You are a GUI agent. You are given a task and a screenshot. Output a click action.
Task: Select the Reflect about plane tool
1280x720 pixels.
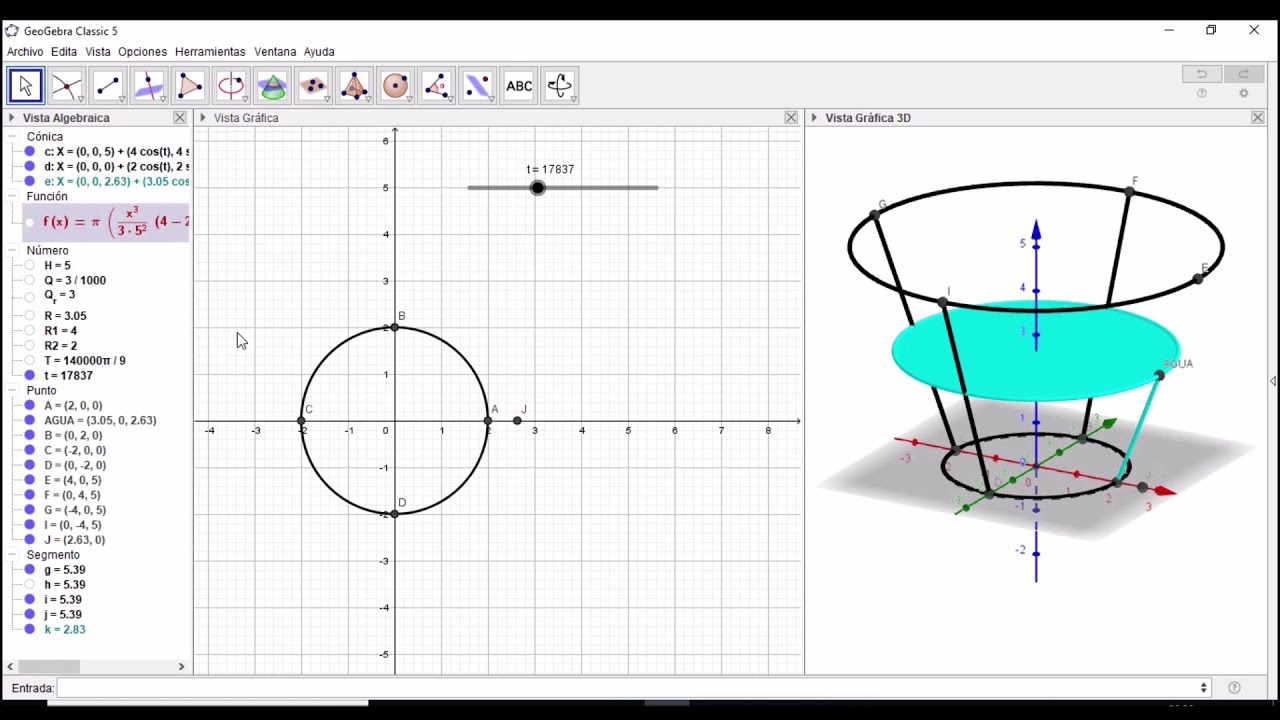pyautogui.click(x=477, y=86)
